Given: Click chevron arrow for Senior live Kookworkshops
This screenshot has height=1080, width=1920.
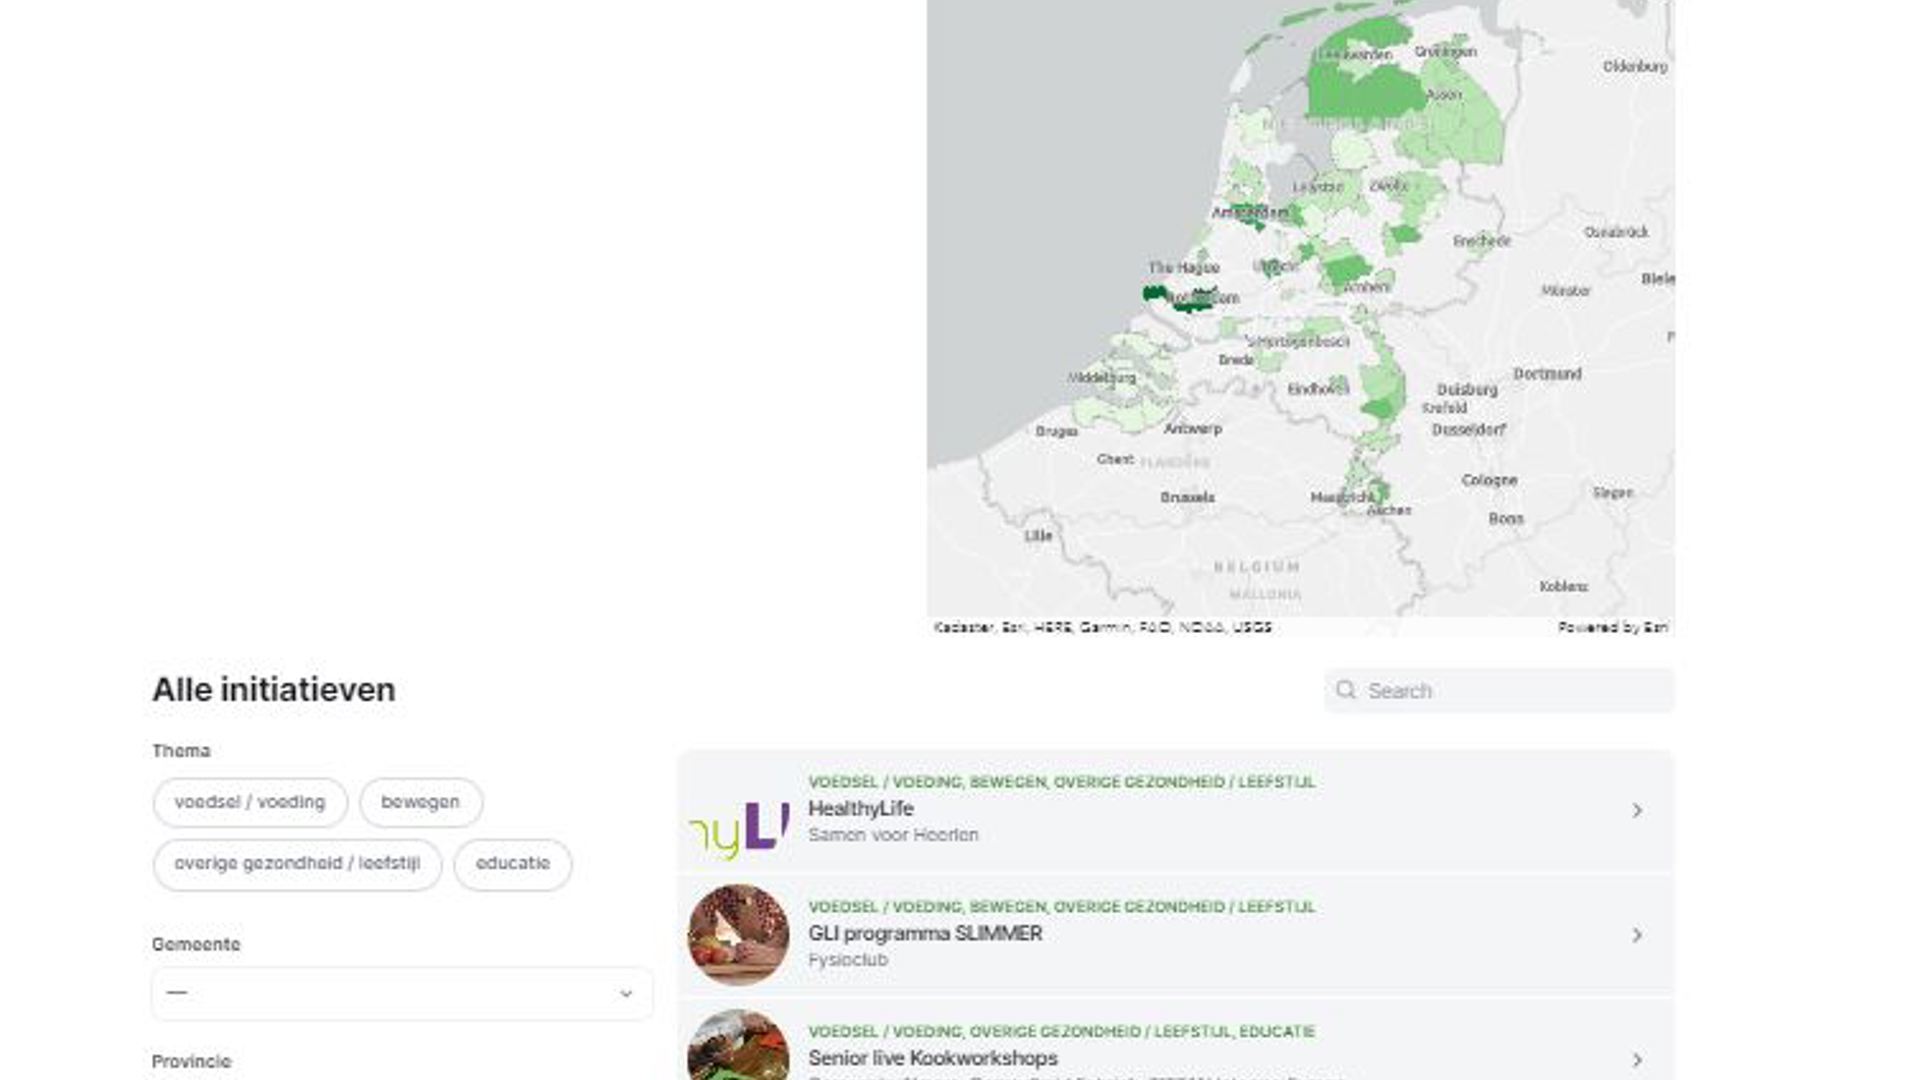Looking at the screenshot, I should click(1637, 1059).
